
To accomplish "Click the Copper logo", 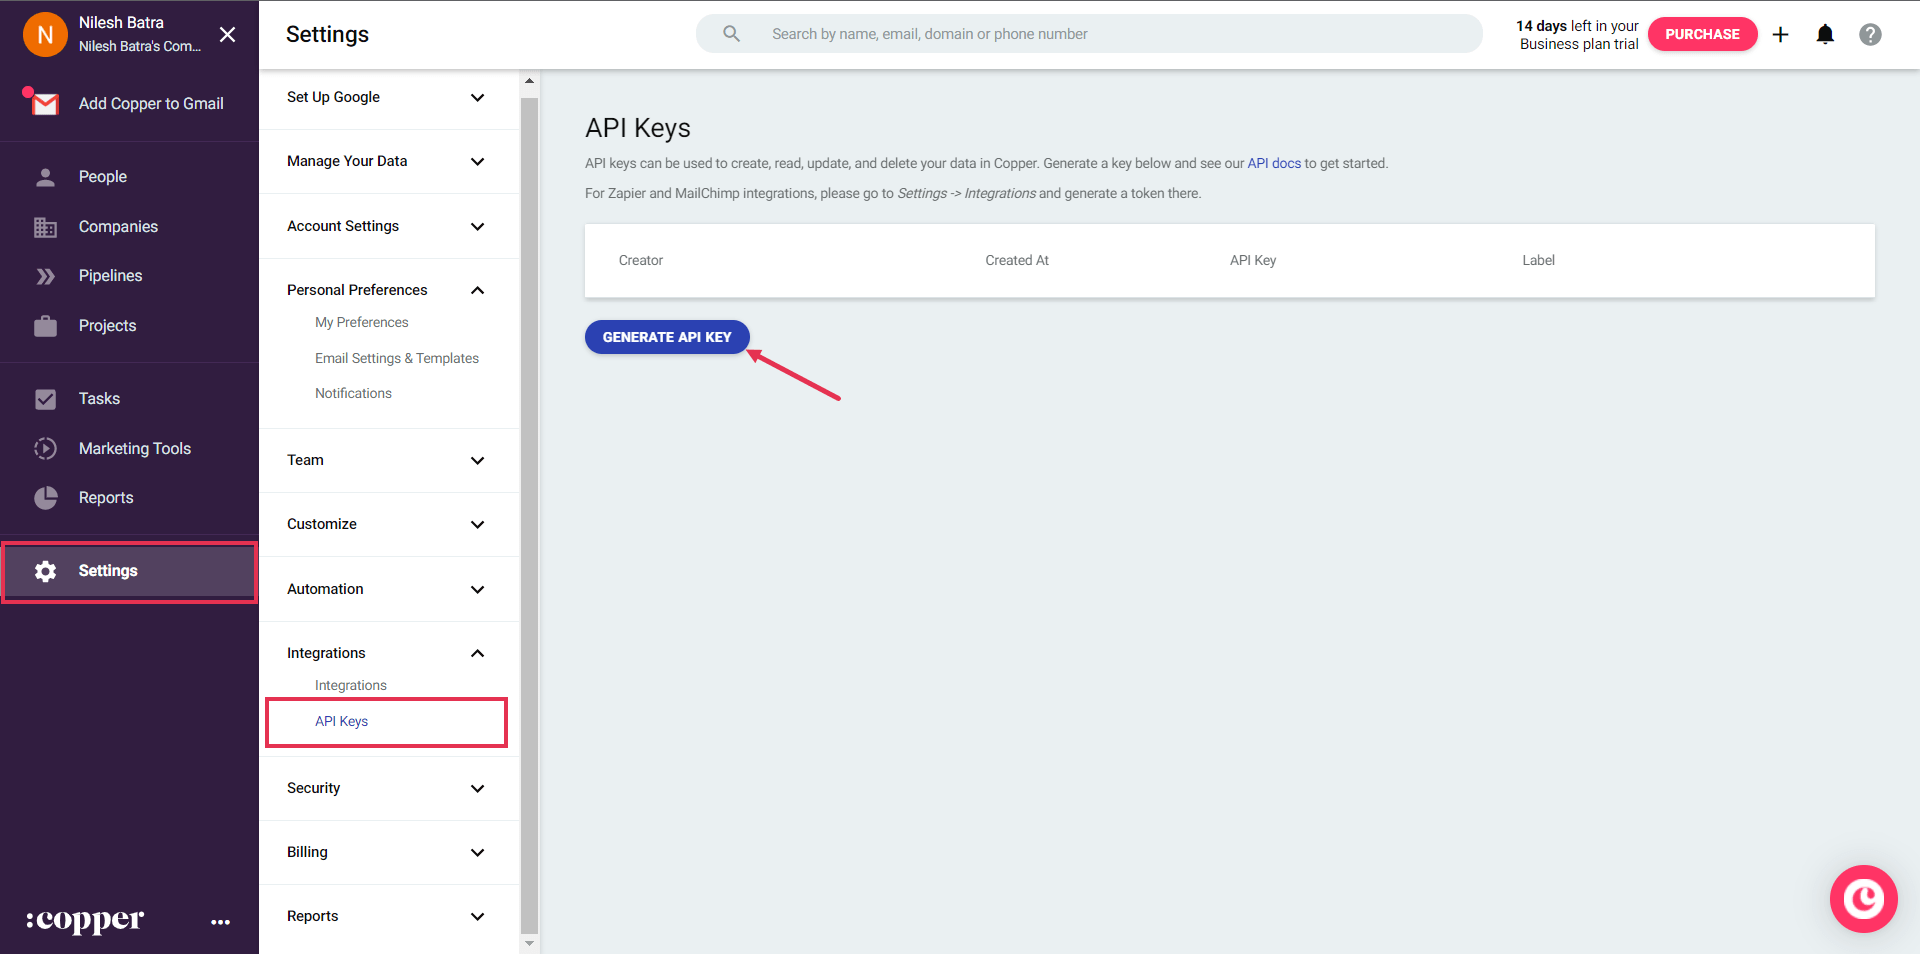I will [85, 920].
